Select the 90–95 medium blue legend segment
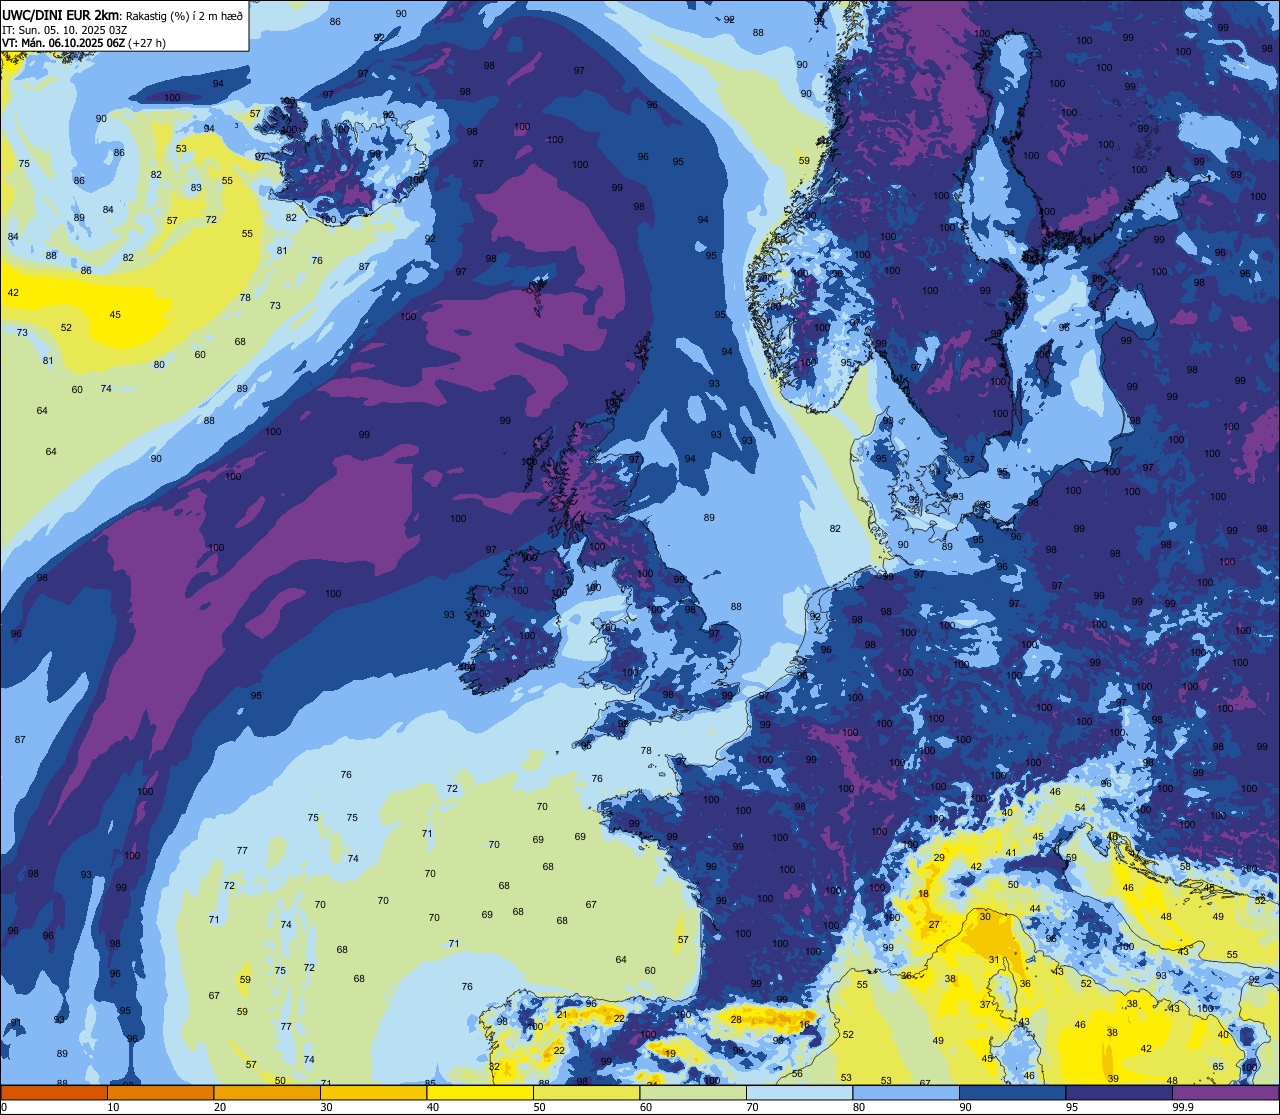1280x1115 pixels. click(1012, 1092)
